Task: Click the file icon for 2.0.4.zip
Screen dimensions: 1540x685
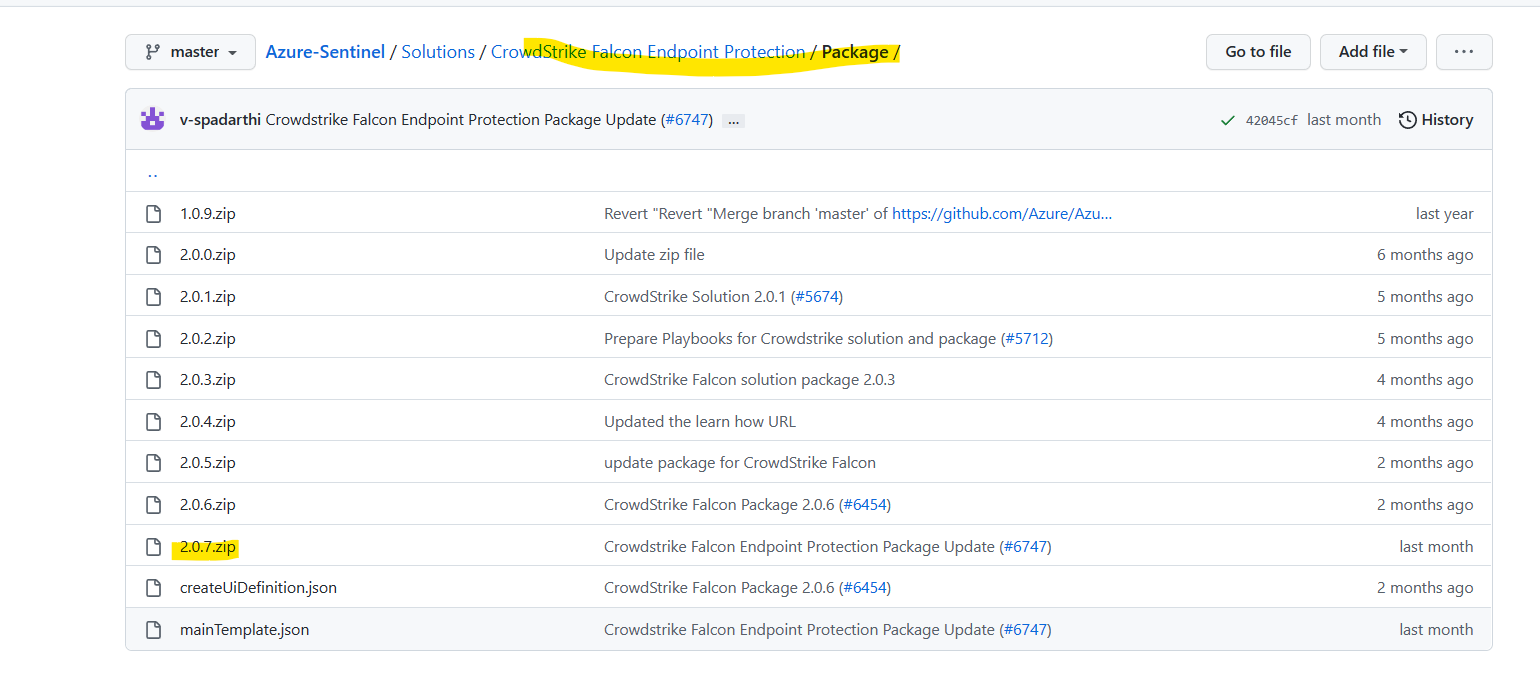Action: [153, 422]
